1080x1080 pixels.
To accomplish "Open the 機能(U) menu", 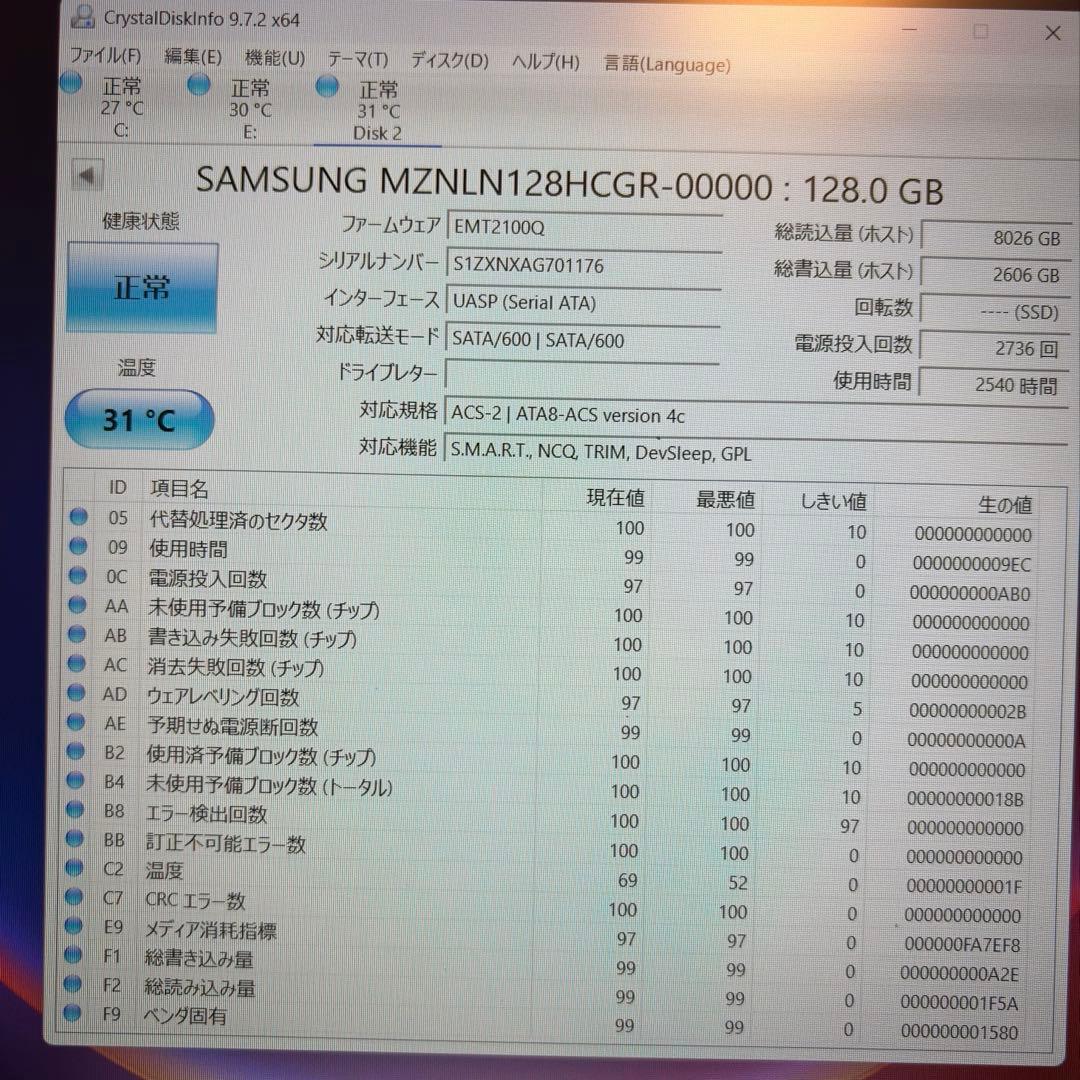I will click(275, 58).
